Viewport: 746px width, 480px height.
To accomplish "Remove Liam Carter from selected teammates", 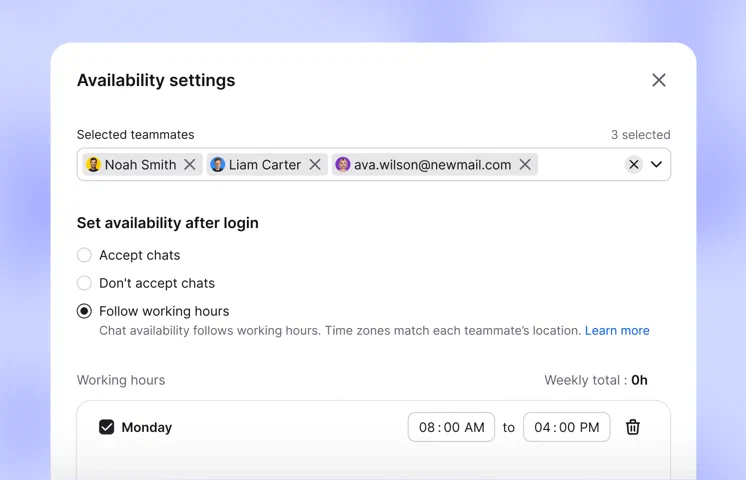I will pos(314,165).
